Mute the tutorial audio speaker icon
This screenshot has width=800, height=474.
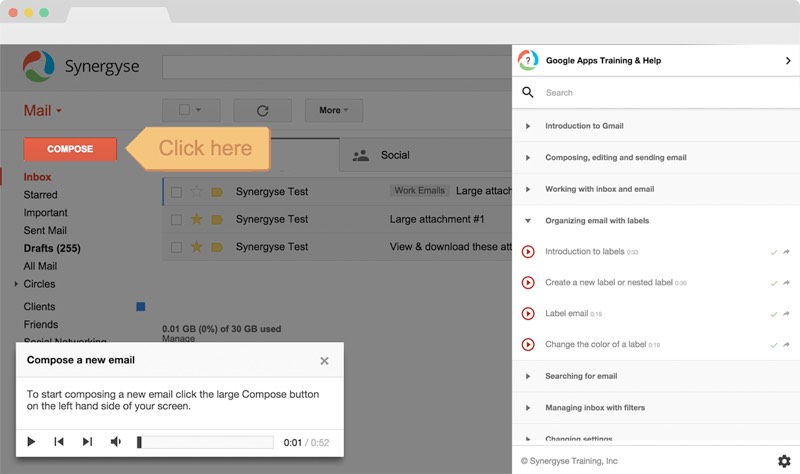[x=116, y=442]
